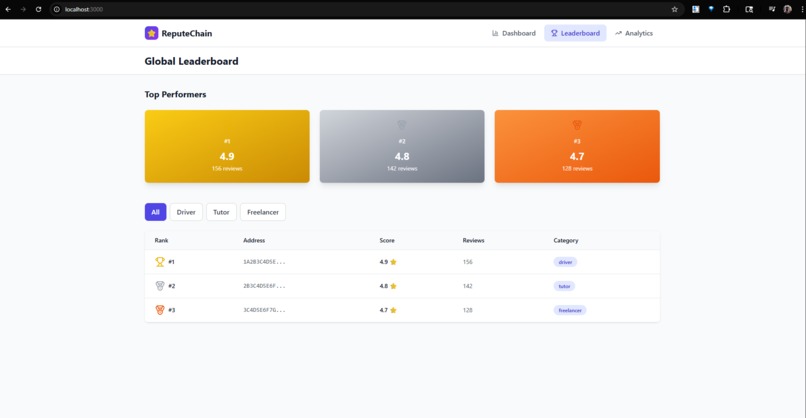Select the Leaderboard nav tab

coord(575,33)
